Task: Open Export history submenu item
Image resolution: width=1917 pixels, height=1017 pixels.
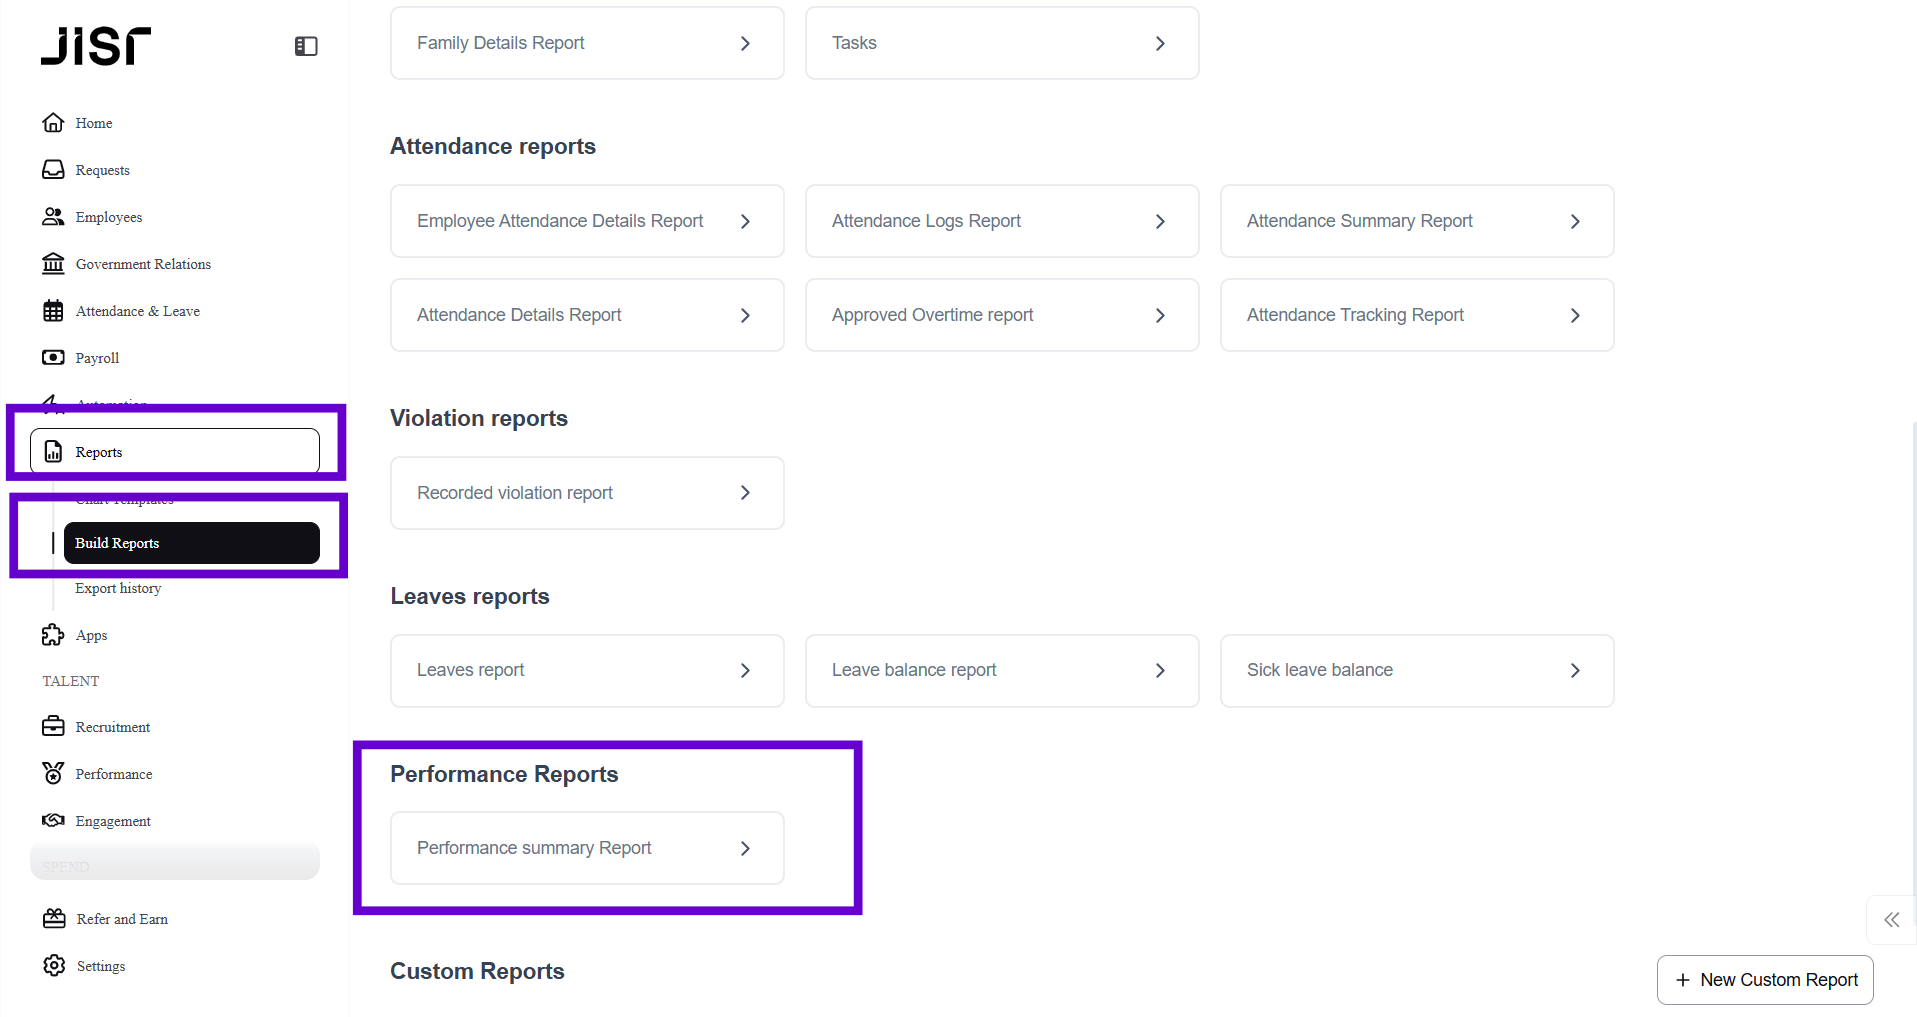Action: [118, 588]
